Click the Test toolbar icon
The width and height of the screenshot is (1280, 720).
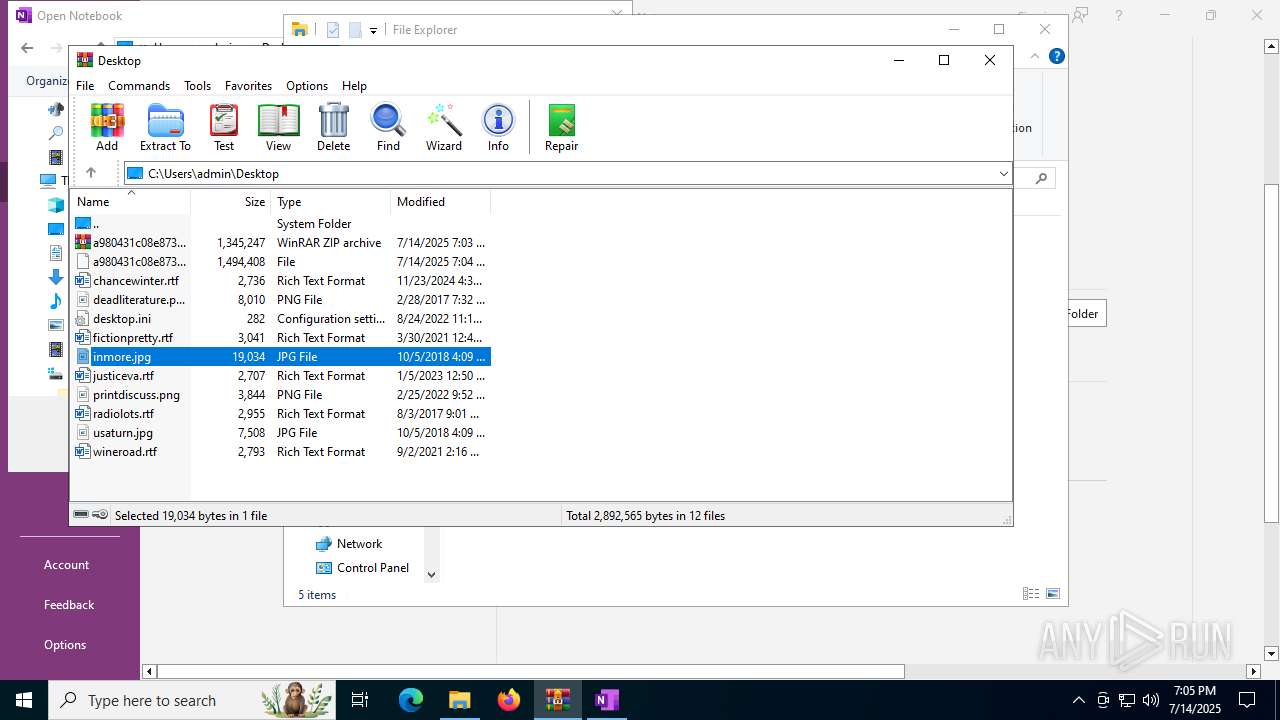pos(224,127)
